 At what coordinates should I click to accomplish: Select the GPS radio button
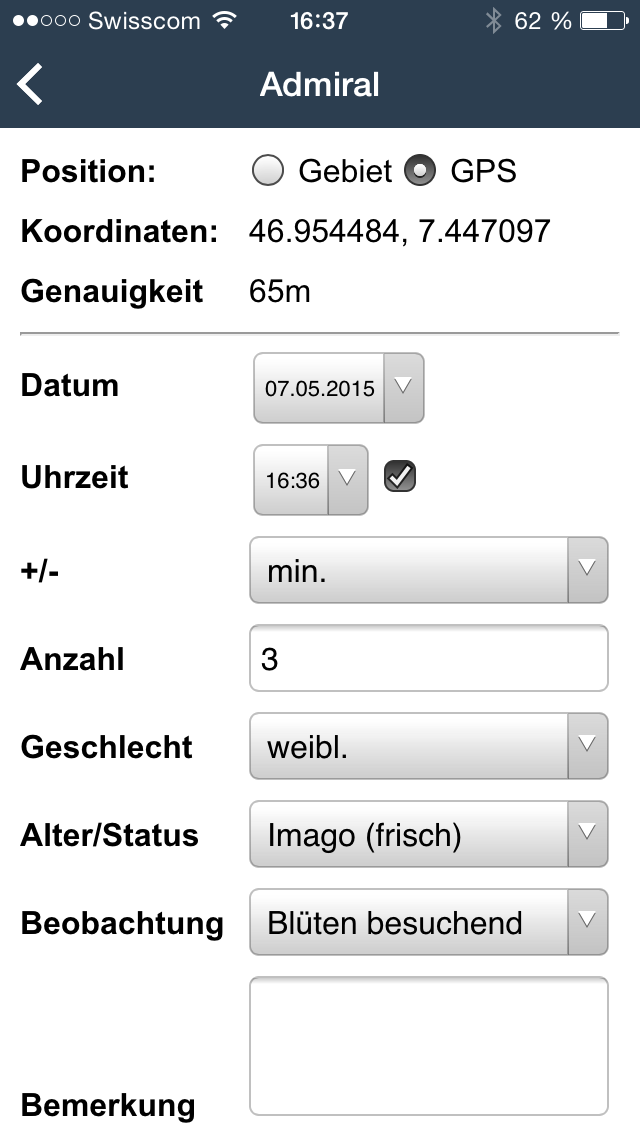(x=420, y=172)
